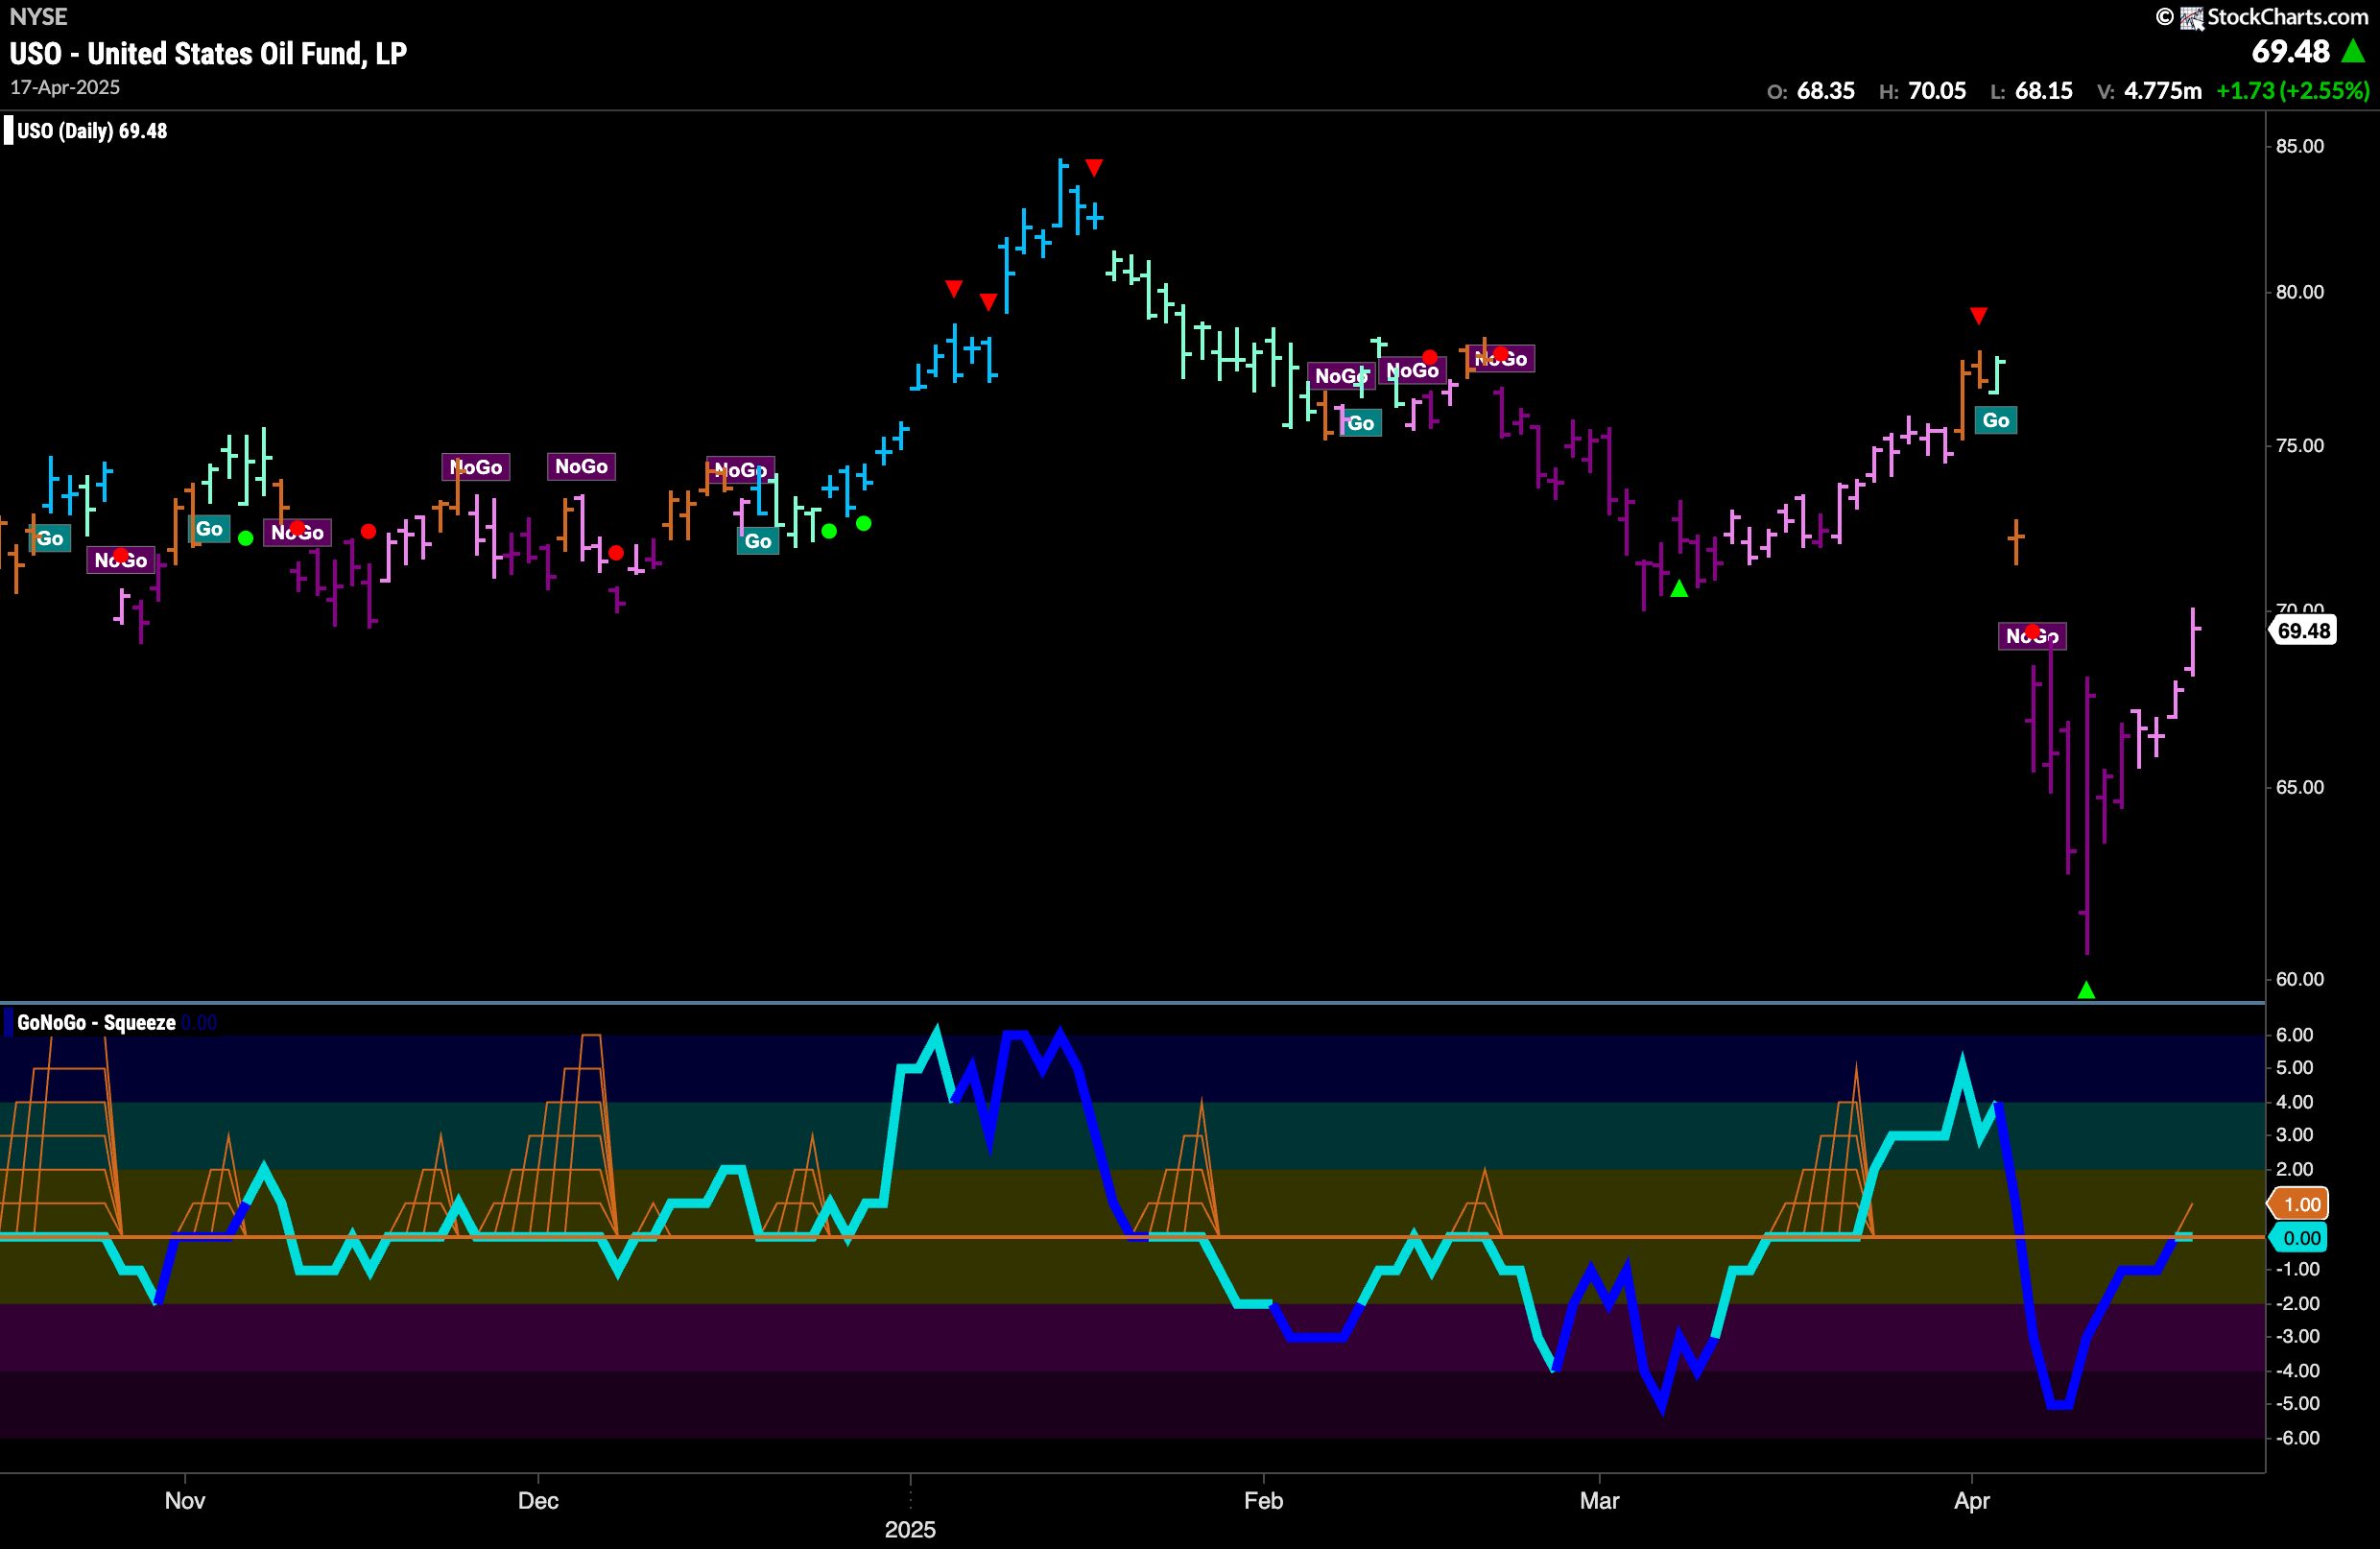The height and width of the screenshot is (1549, 2380).
Task: Select the Go label in early February
Action: 1361,423
